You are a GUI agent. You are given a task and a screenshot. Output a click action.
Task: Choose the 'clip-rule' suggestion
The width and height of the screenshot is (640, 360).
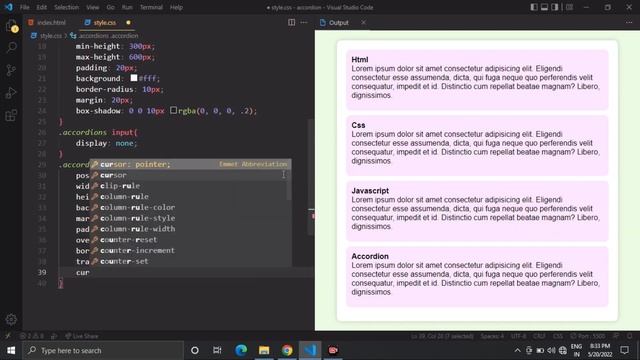(190, 186)
